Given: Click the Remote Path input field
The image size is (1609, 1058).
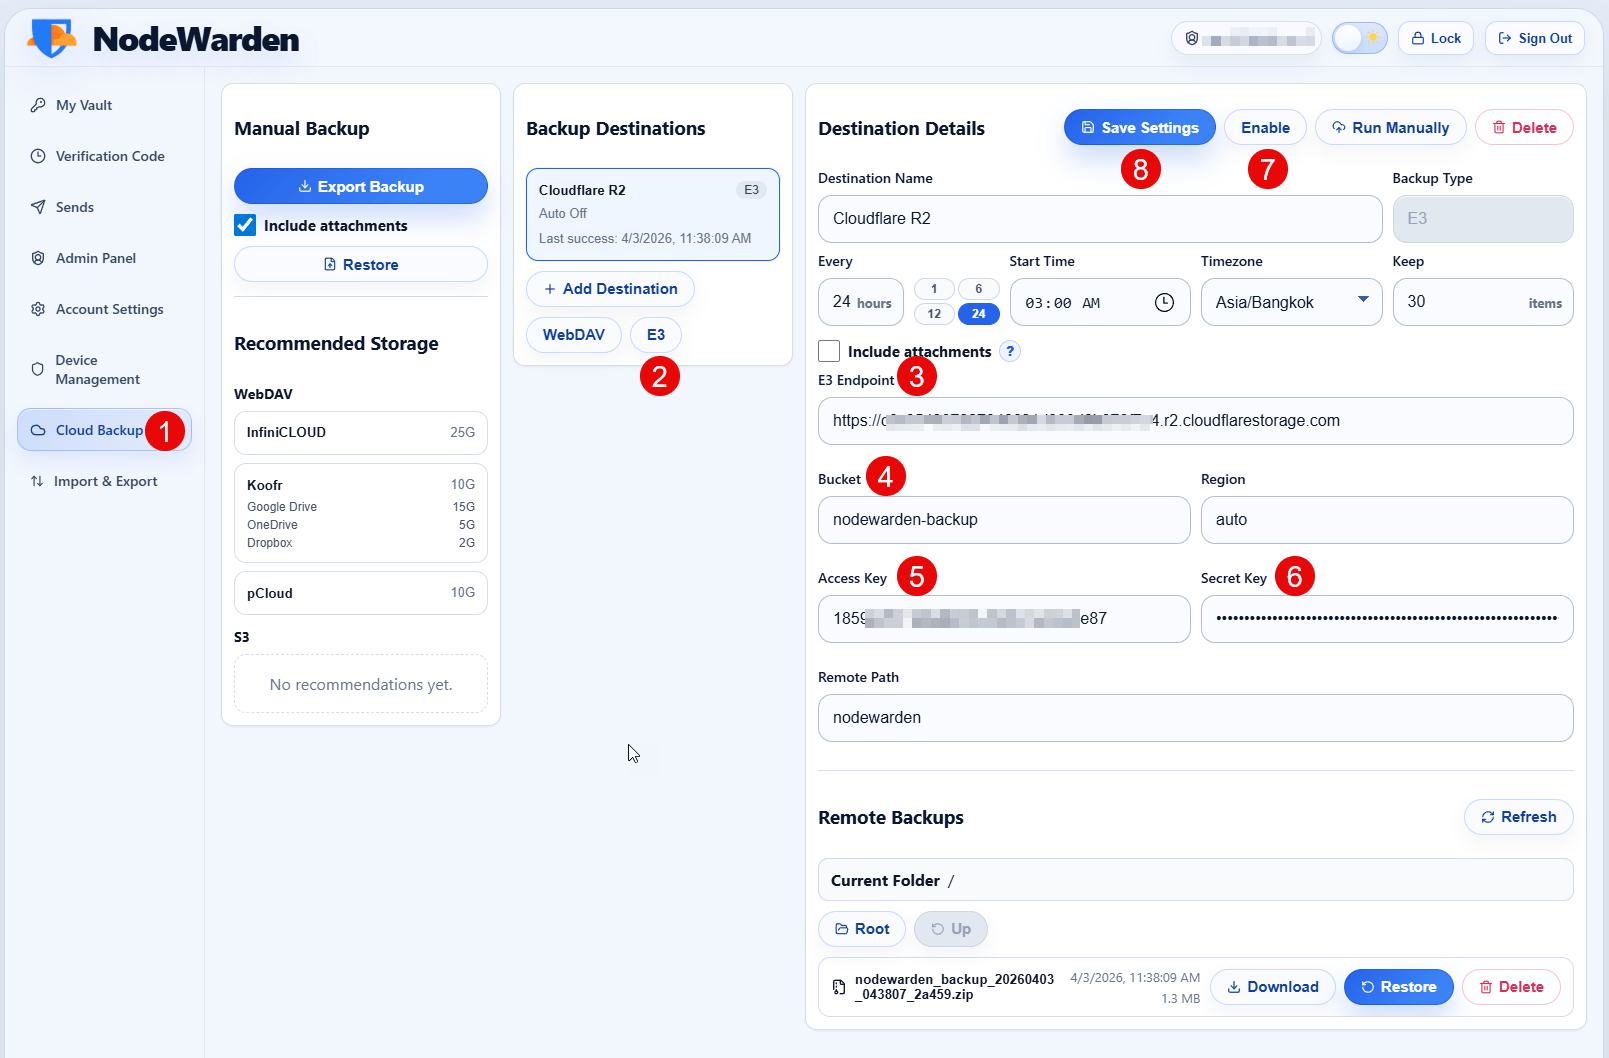Looking at the screenshot, I should tap(1195, 718).
